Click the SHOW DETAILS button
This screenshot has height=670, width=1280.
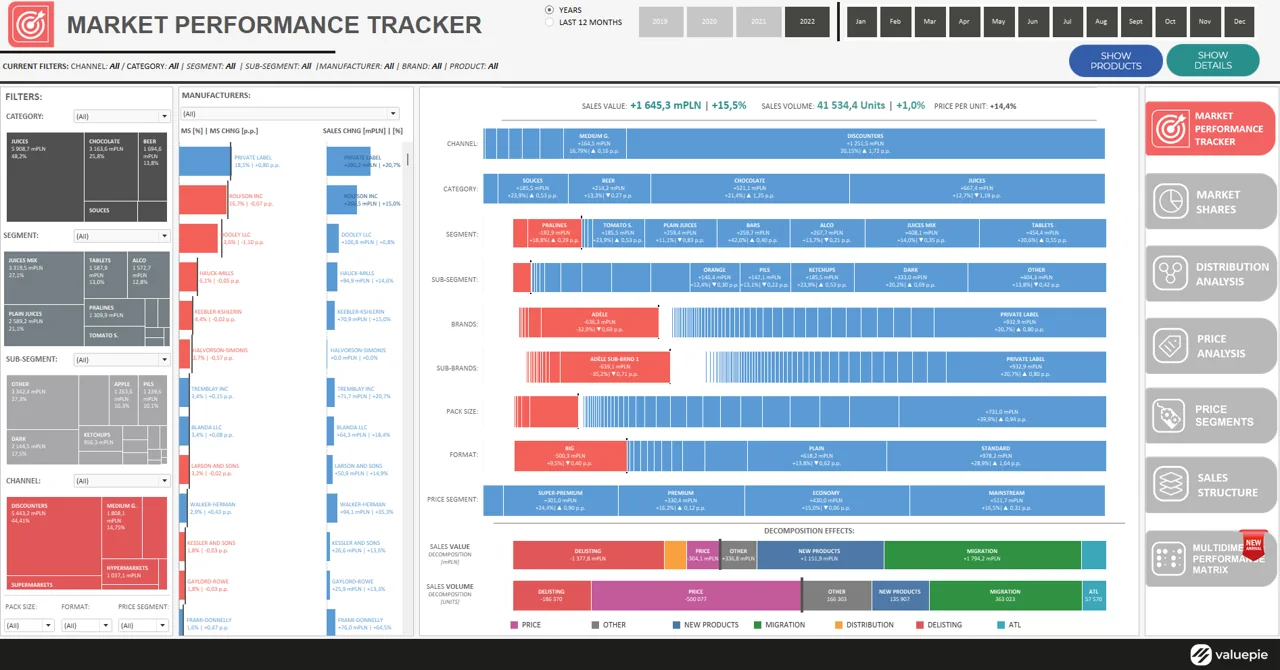tap(1213, 61)
